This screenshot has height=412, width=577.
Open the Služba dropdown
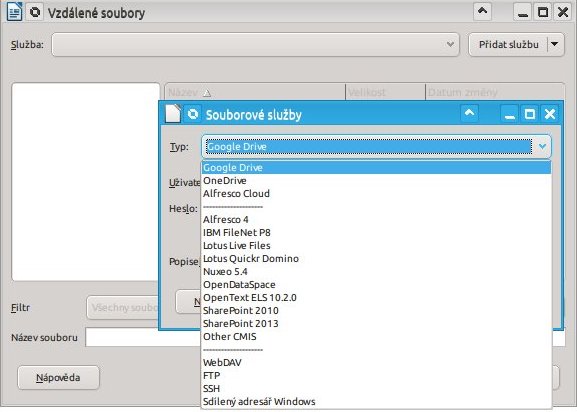click(255, 45)
